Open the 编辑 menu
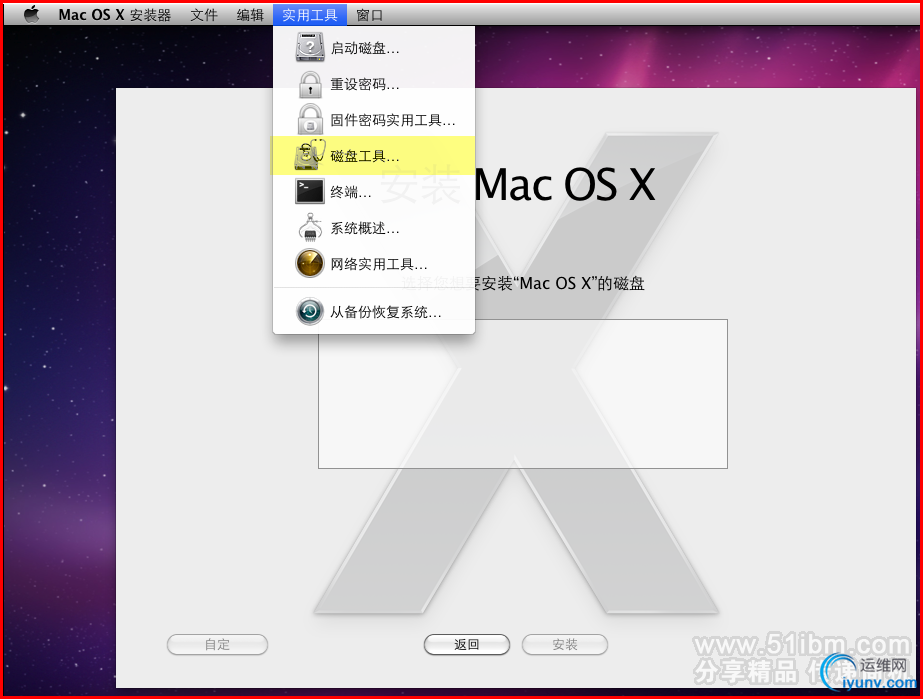923x699 pixels. (250, 15)
